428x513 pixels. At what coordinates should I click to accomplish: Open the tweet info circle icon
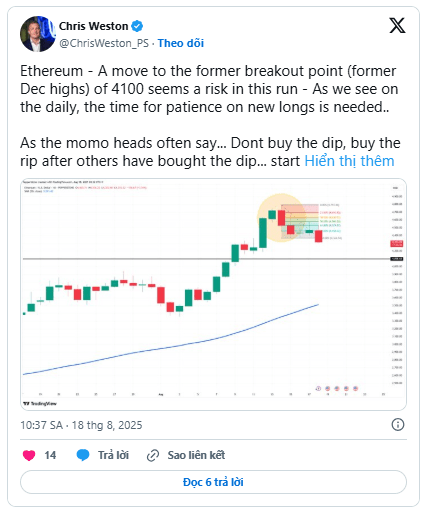[398, 425]
